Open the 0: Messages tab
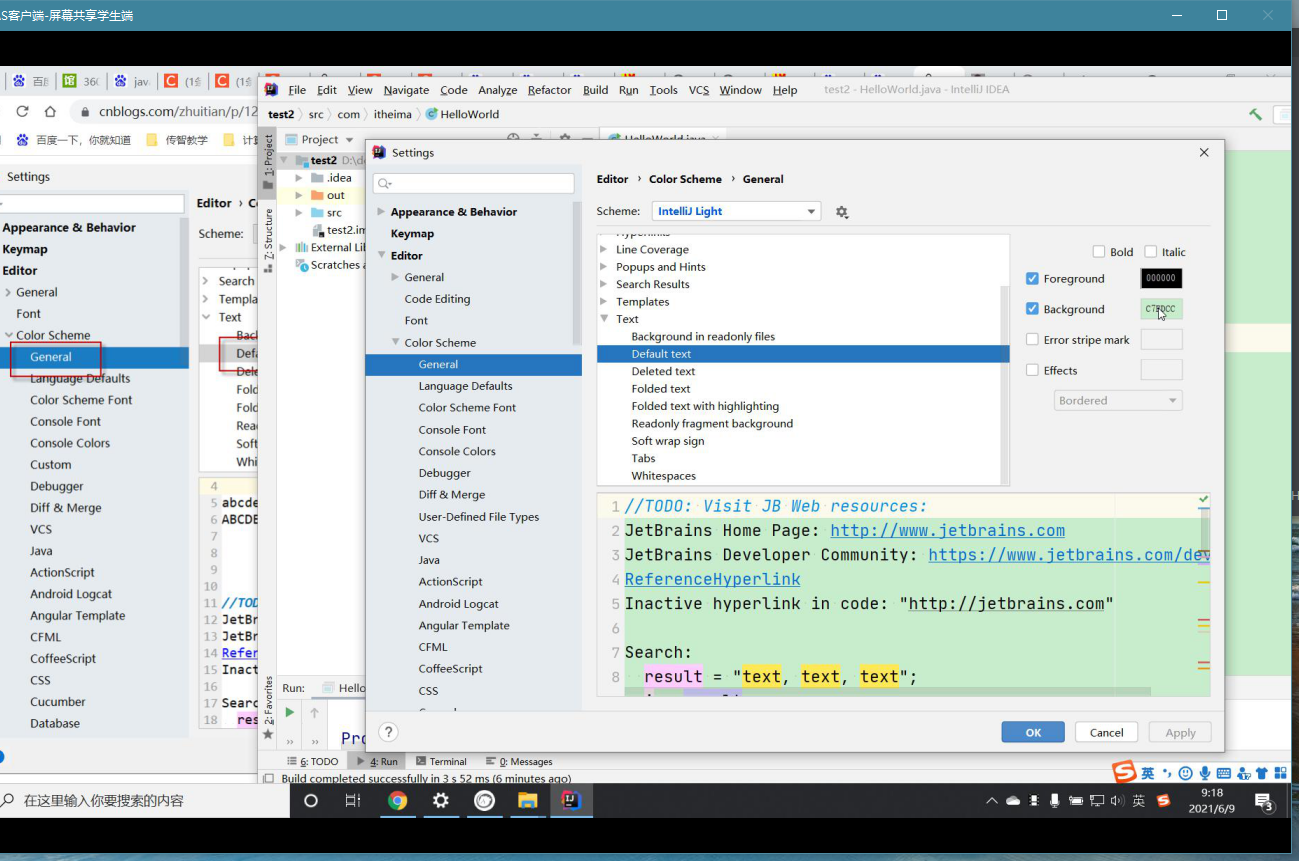The width and height of the screenshot is (1299, 861). click(x=519, y=762)
